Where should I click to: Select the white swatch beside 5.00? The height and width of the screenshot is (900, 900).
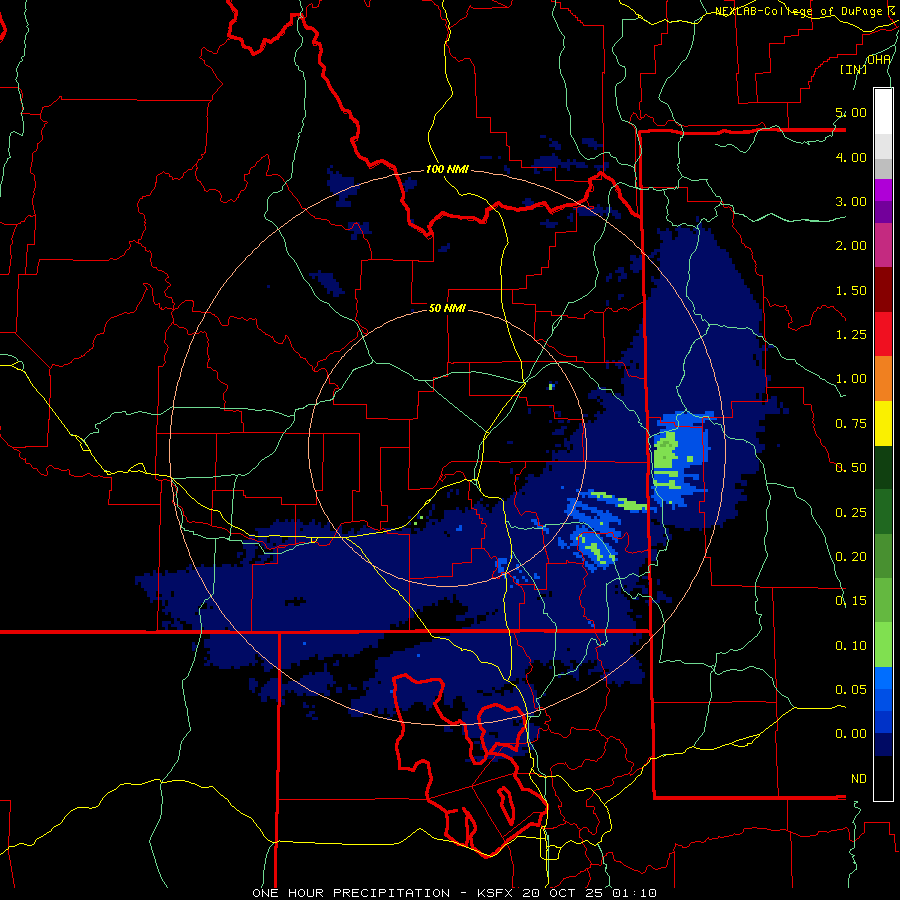[x=883, y=112]
